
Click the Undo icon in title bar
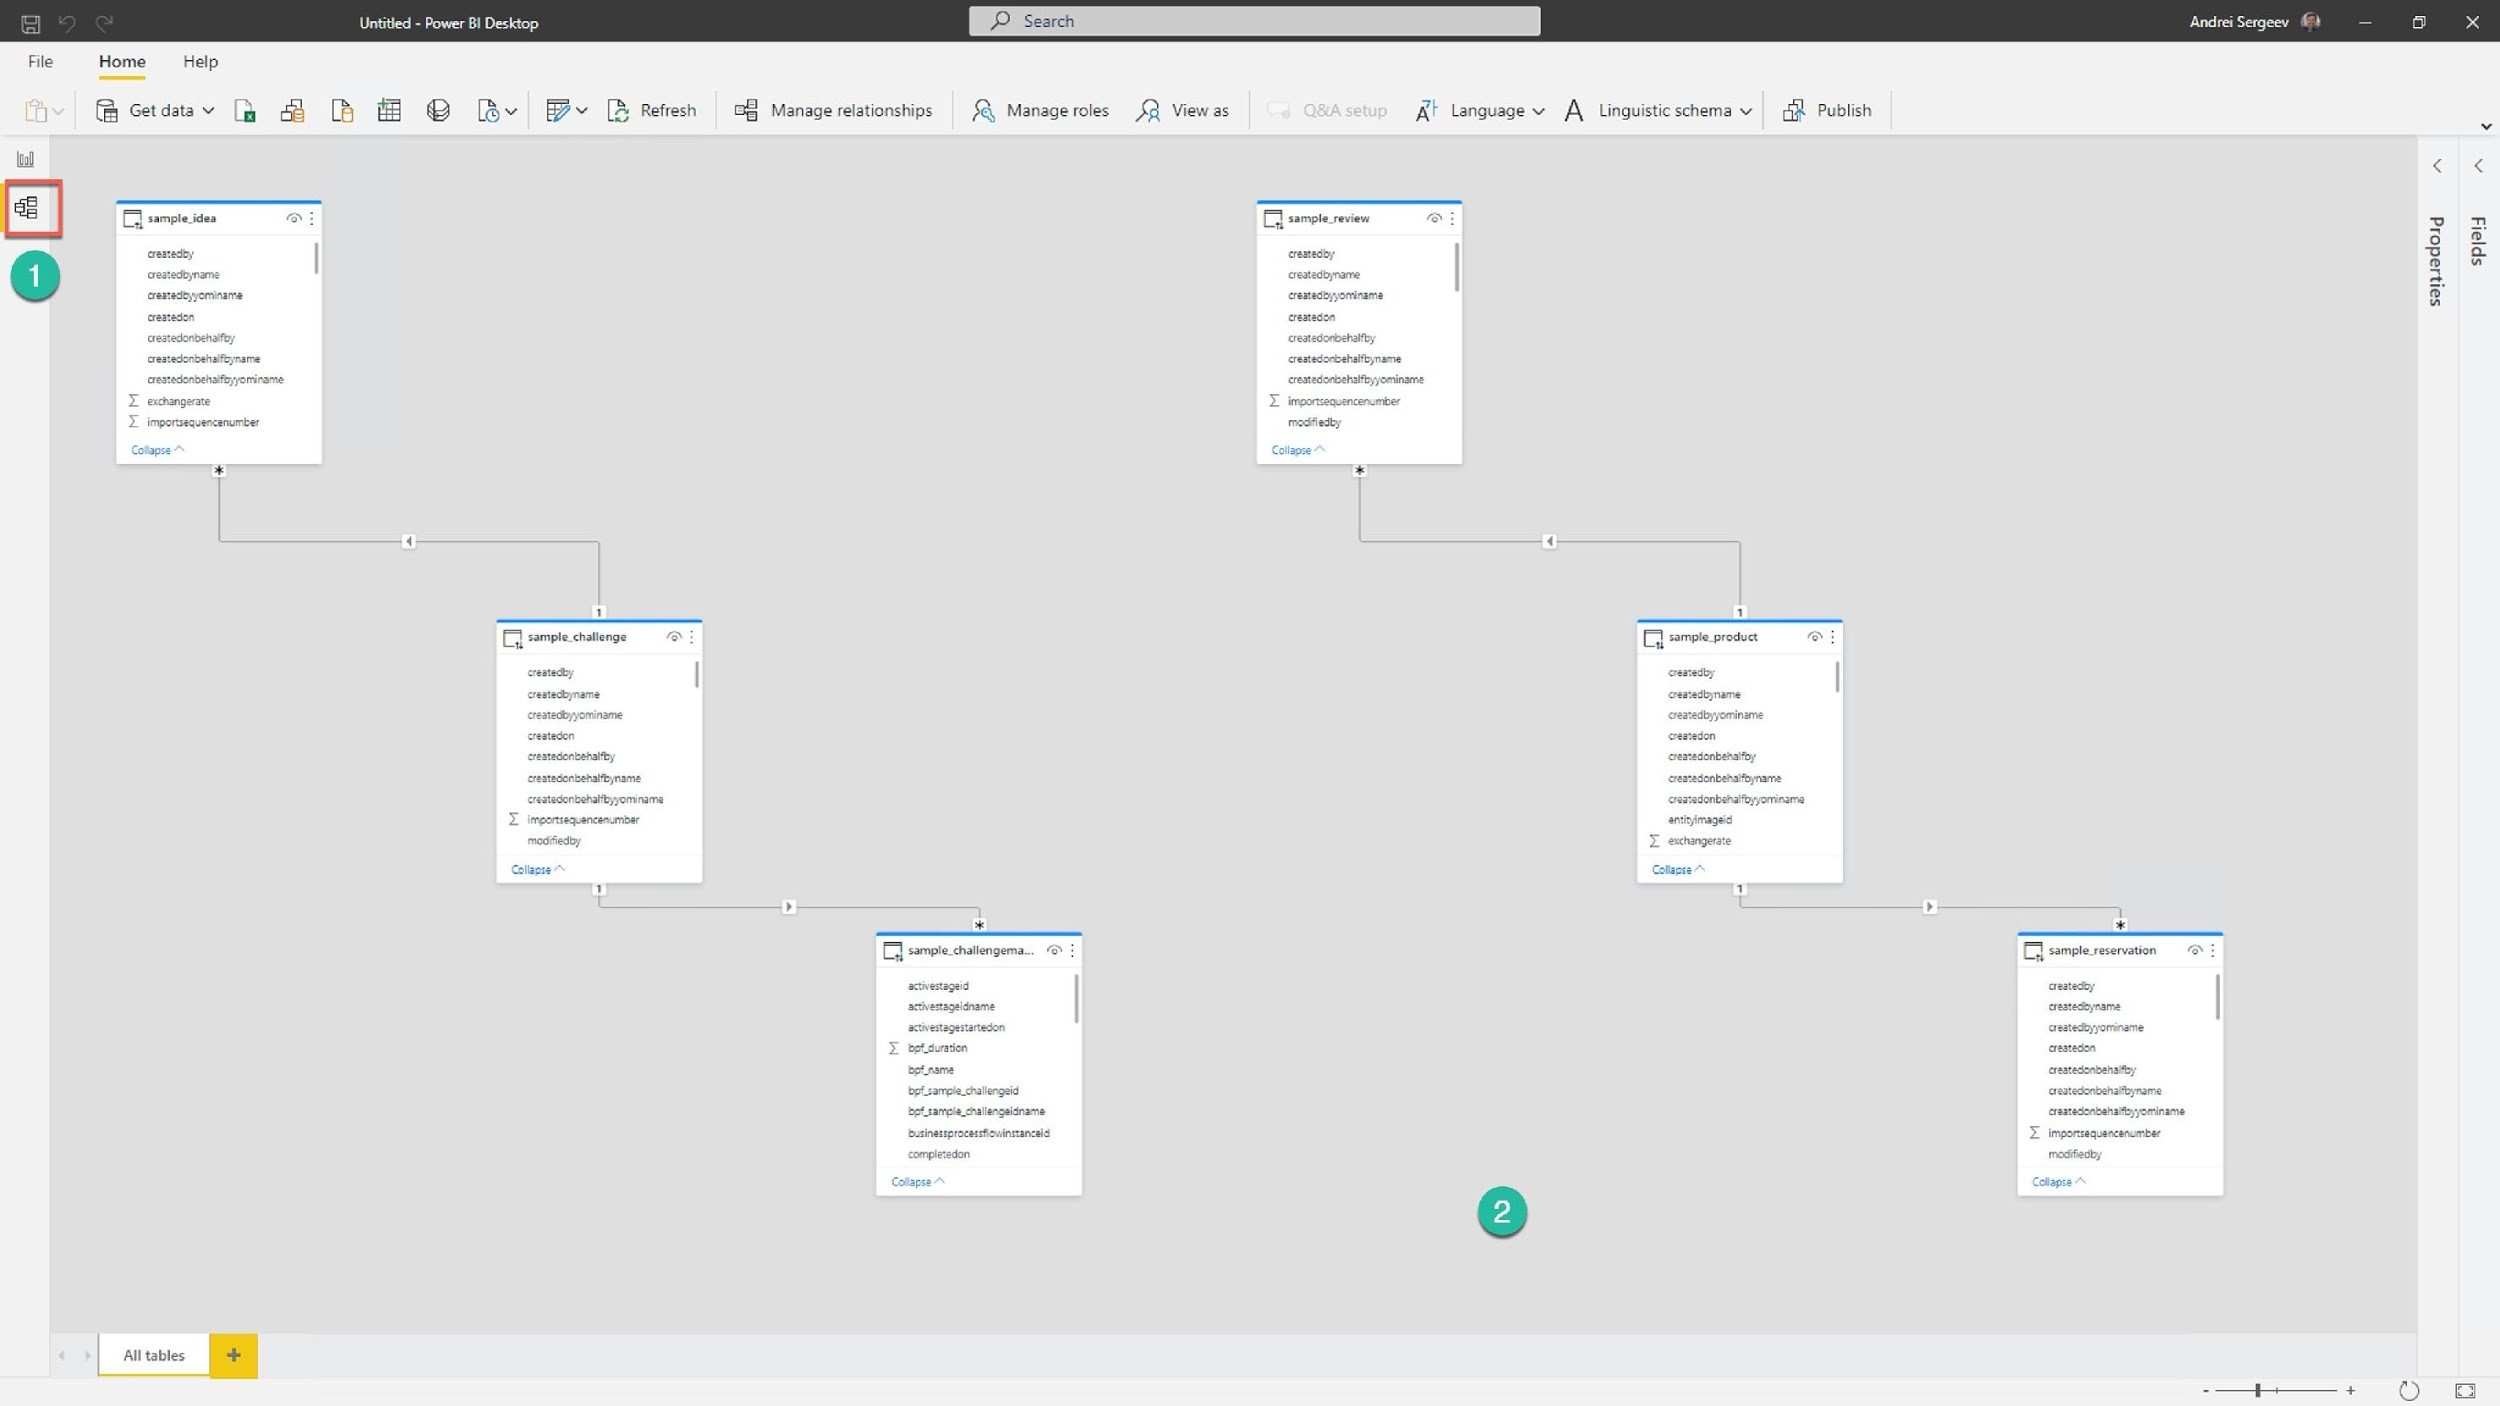(67, 22)
